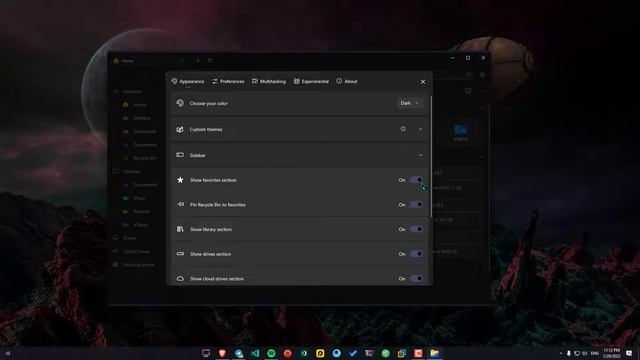The height and width of the screenshot is (360, 640).
Task: Open the red circle taskbar icon
Action: (288, 353)
